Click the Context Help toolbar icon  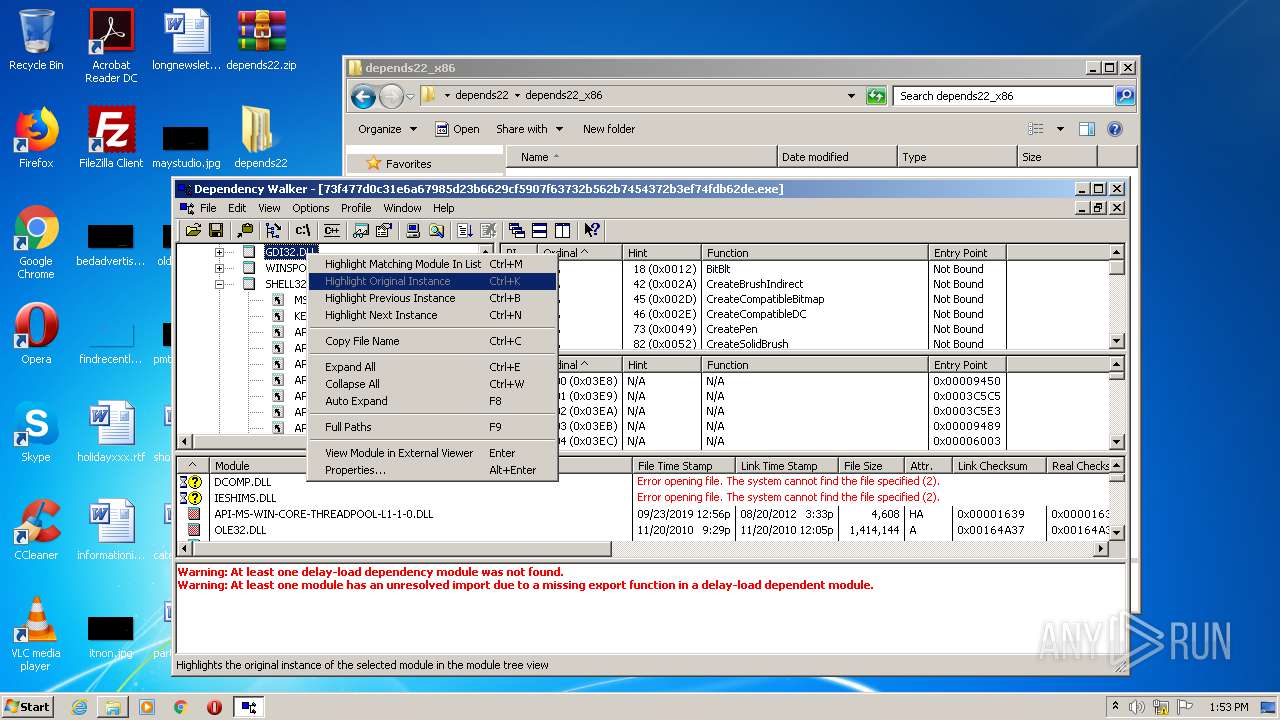(x=592, y=230)
